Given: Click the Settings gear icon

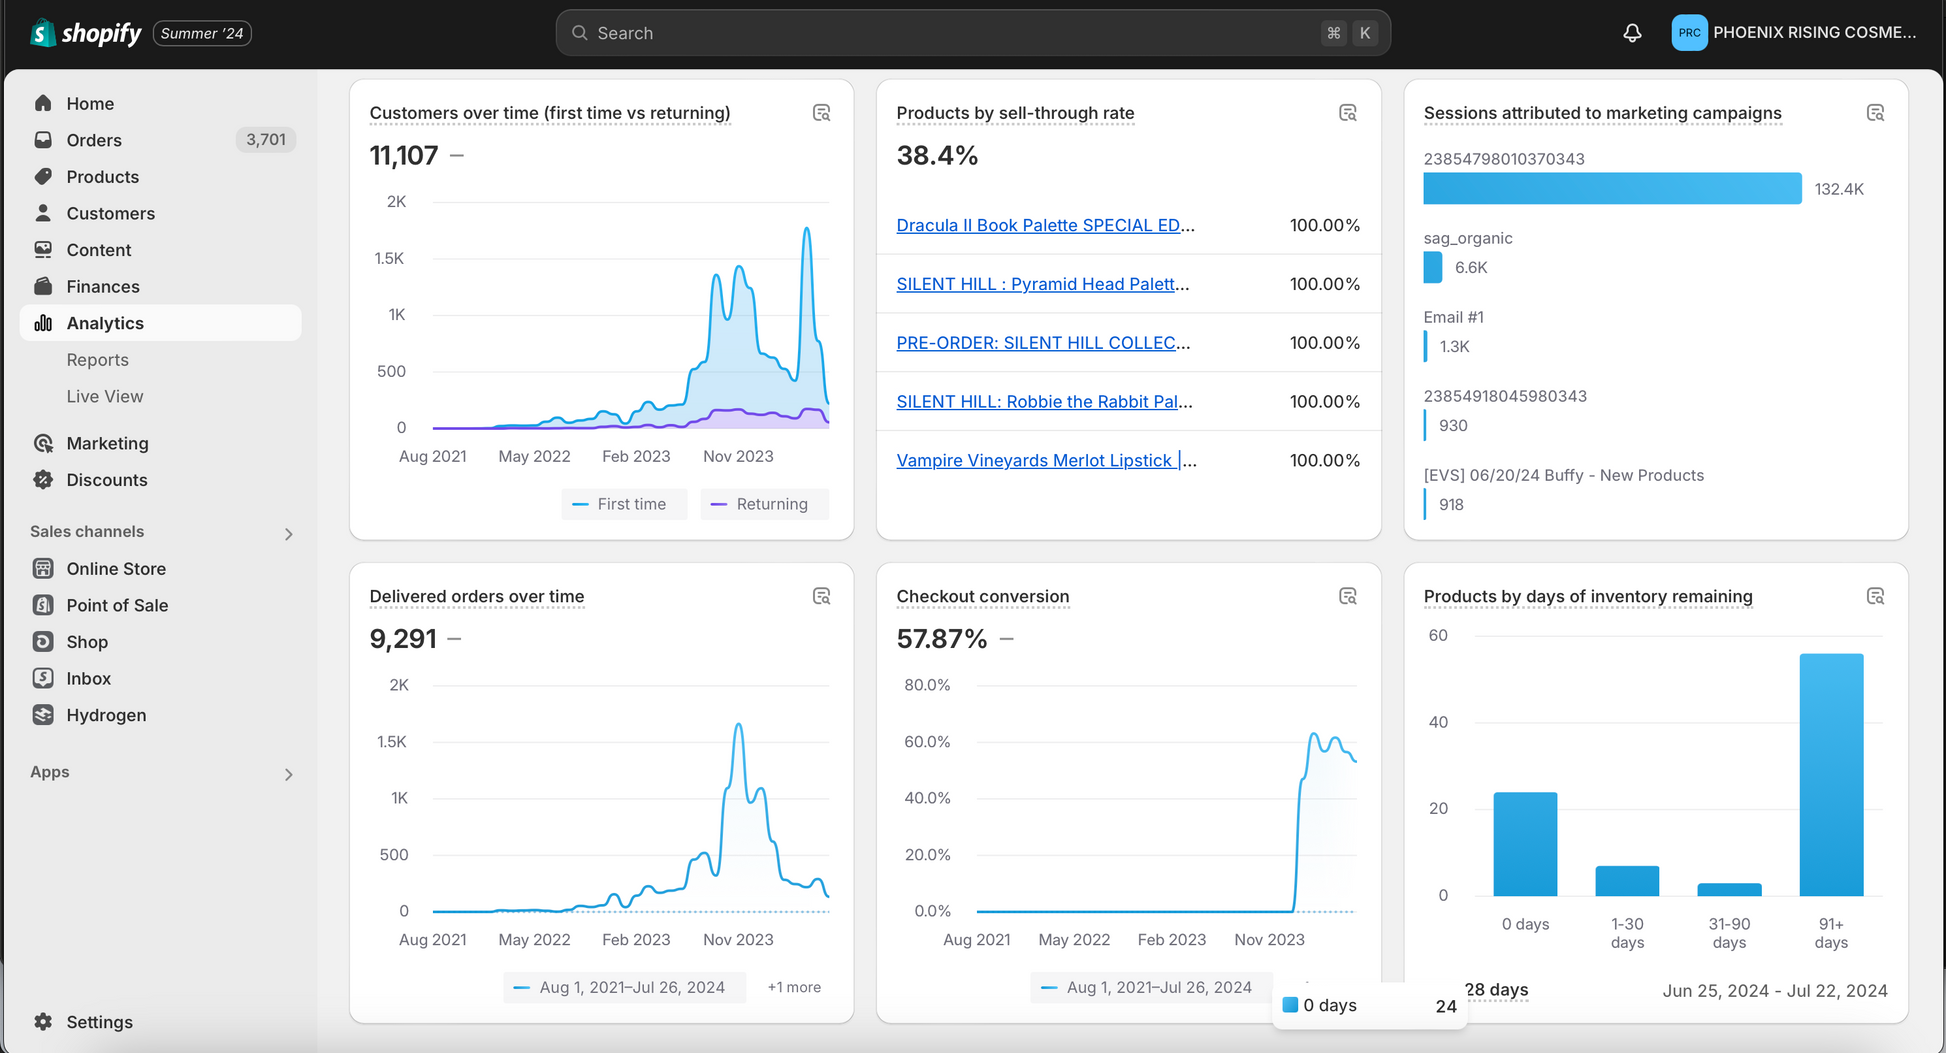Looking at the screenshot, I should [43, 1021].
